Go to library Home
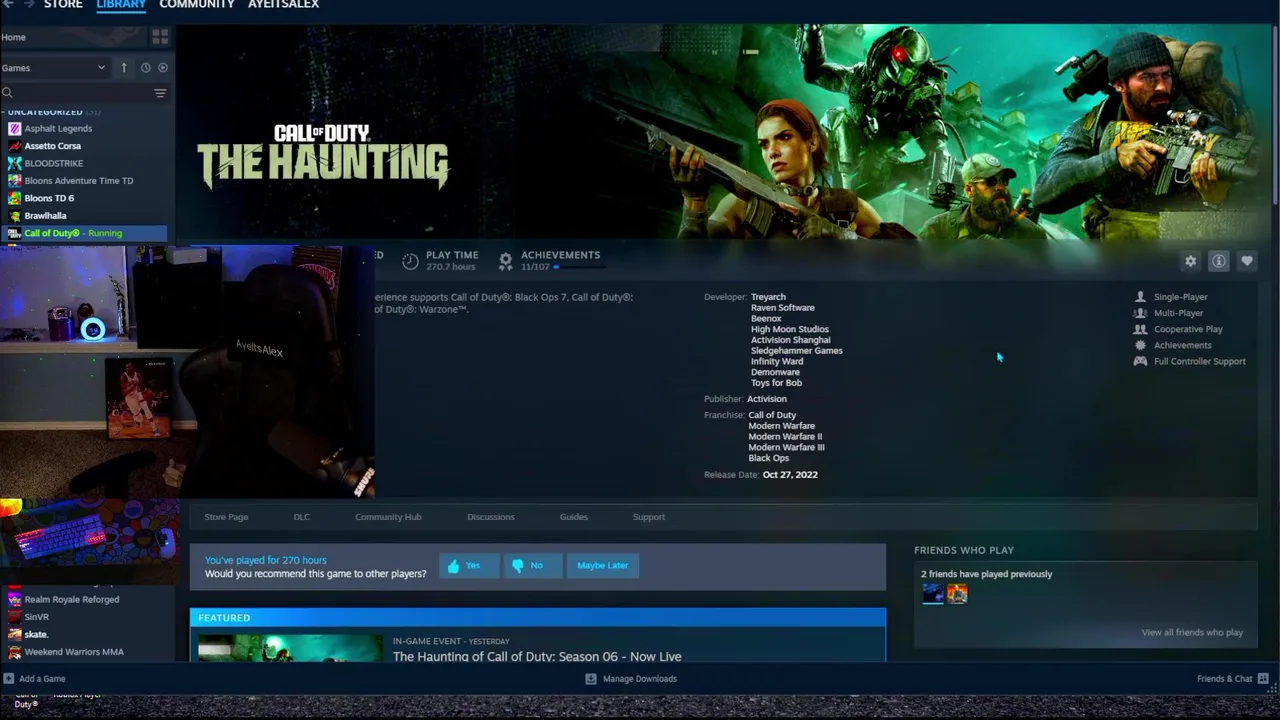The height and width of the screenshot is (720, 1280). tap(14, 37)
